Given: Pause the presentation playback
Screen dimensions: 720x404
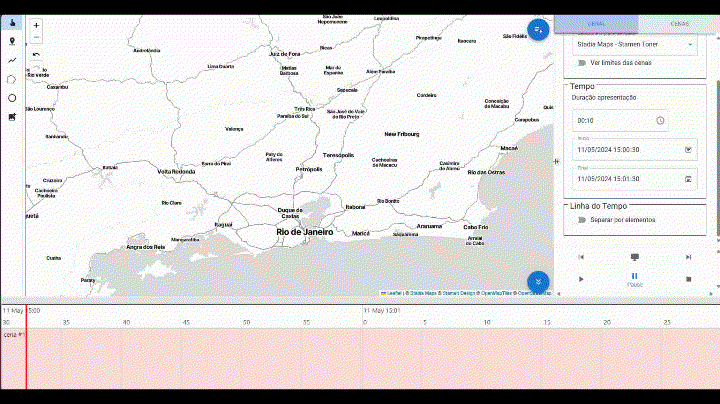Looking at the screenshot, I should tap(634, 278).
